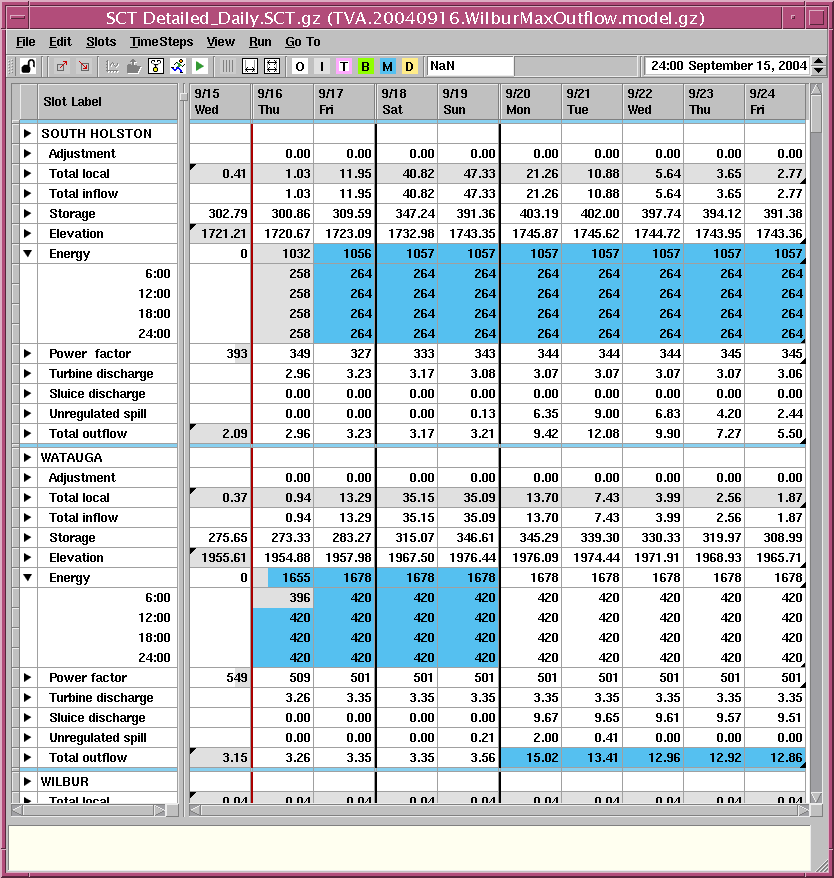Click the folder upload icon

pyautogui.click(x=133, y=67)
